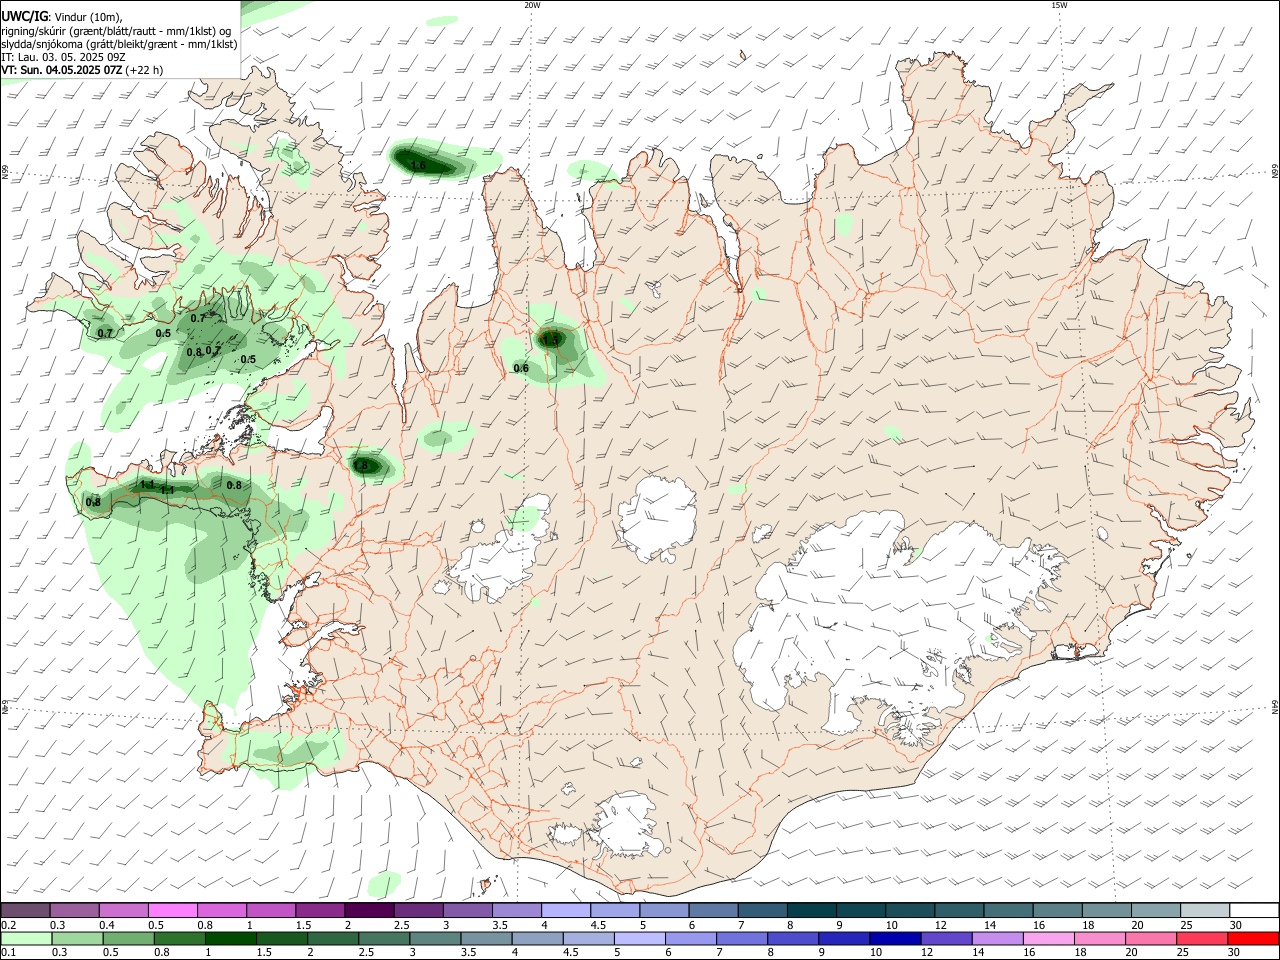Click the bright red swatch labeled 30
The width and height of the screenshot is (1280, 960).
tap(1253, 938)
